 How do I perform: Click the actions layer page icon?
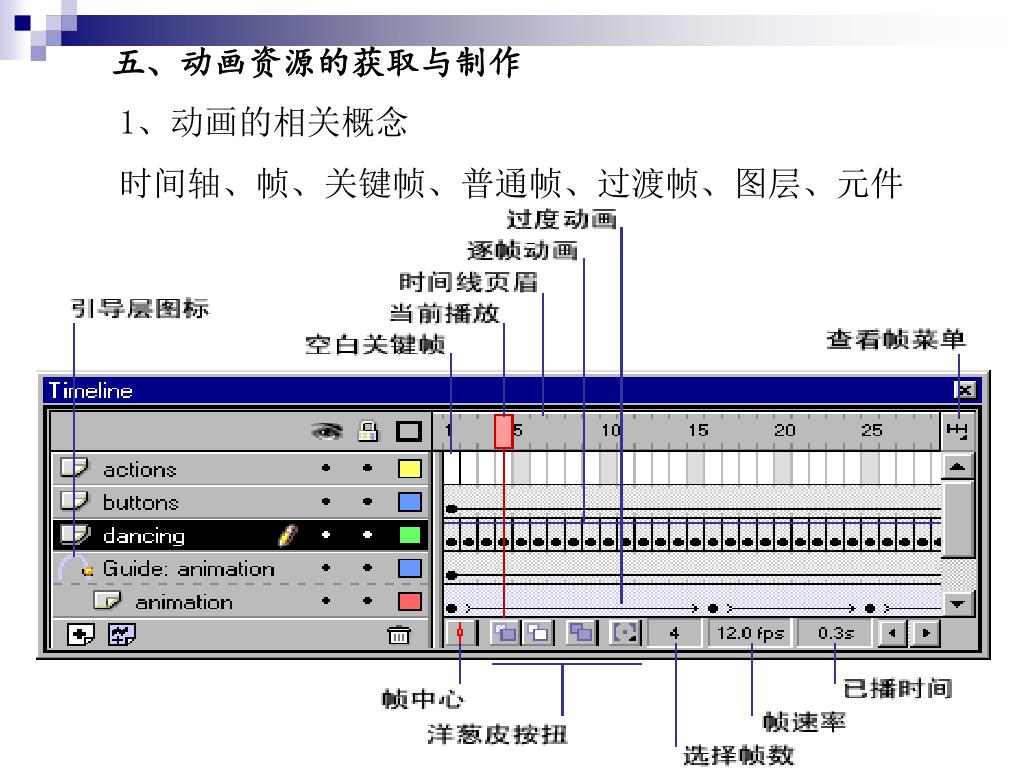tap(74, 468)
